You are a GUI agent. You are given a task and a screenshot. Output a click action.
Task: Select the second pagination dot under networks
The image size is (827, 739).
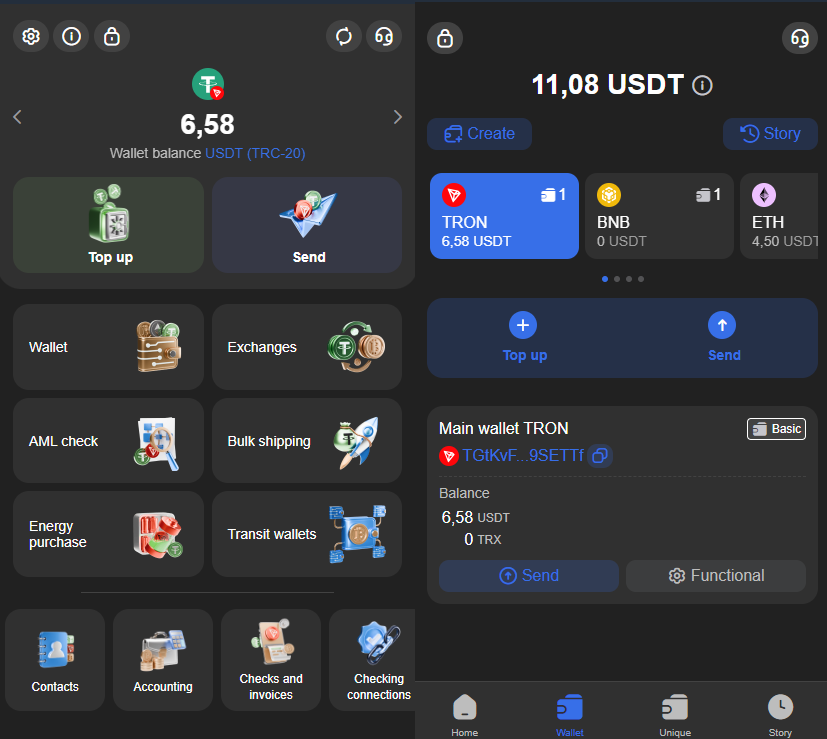pyautogui.click(x=616, y=279)
